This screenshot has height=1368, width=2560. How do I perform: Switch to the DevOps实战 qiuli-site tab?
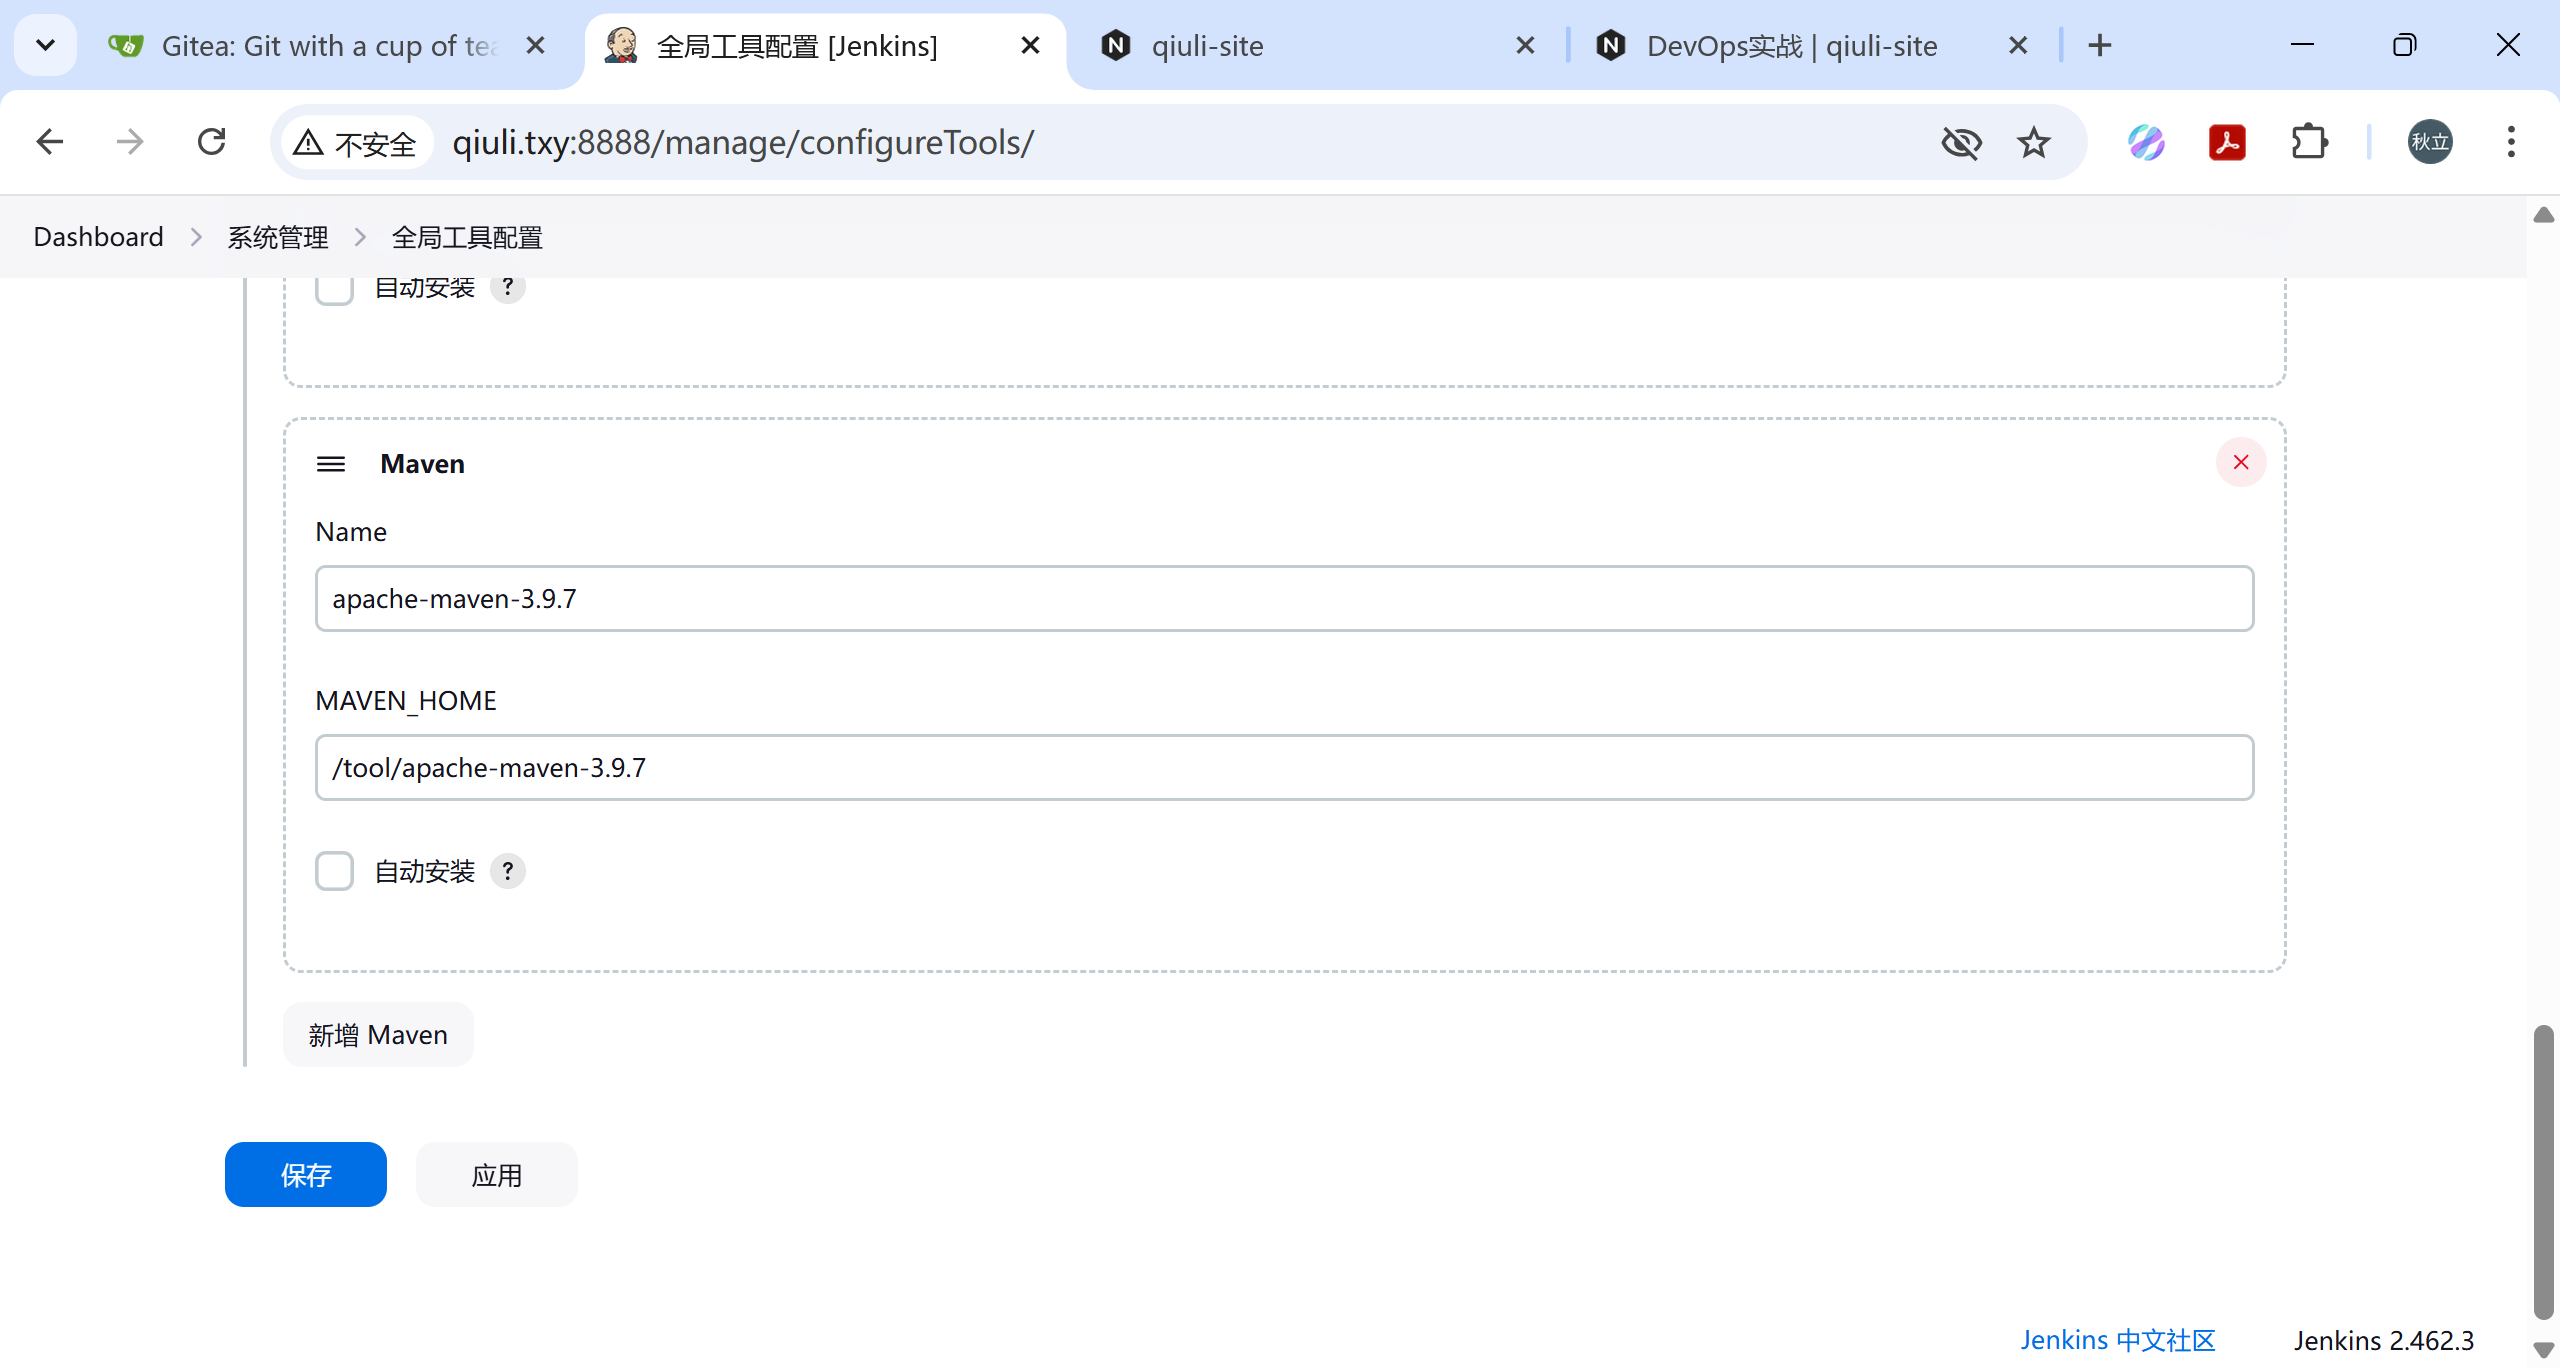click(1790, 46)
